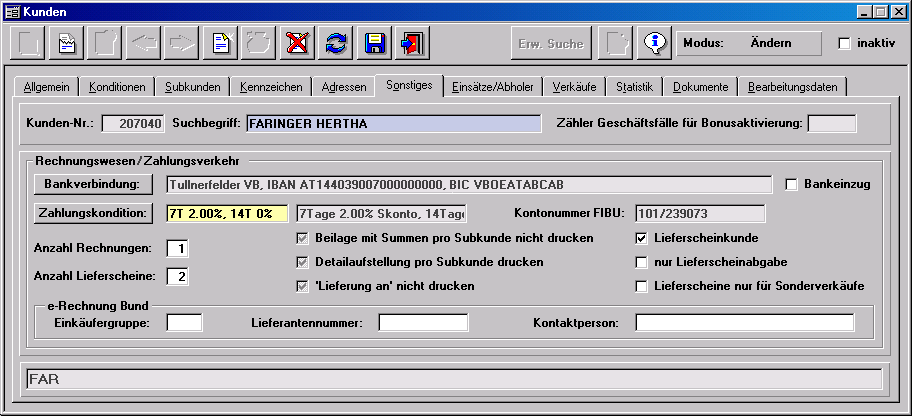Click the Anzahl Lieferscheine field

pos(177,276)
